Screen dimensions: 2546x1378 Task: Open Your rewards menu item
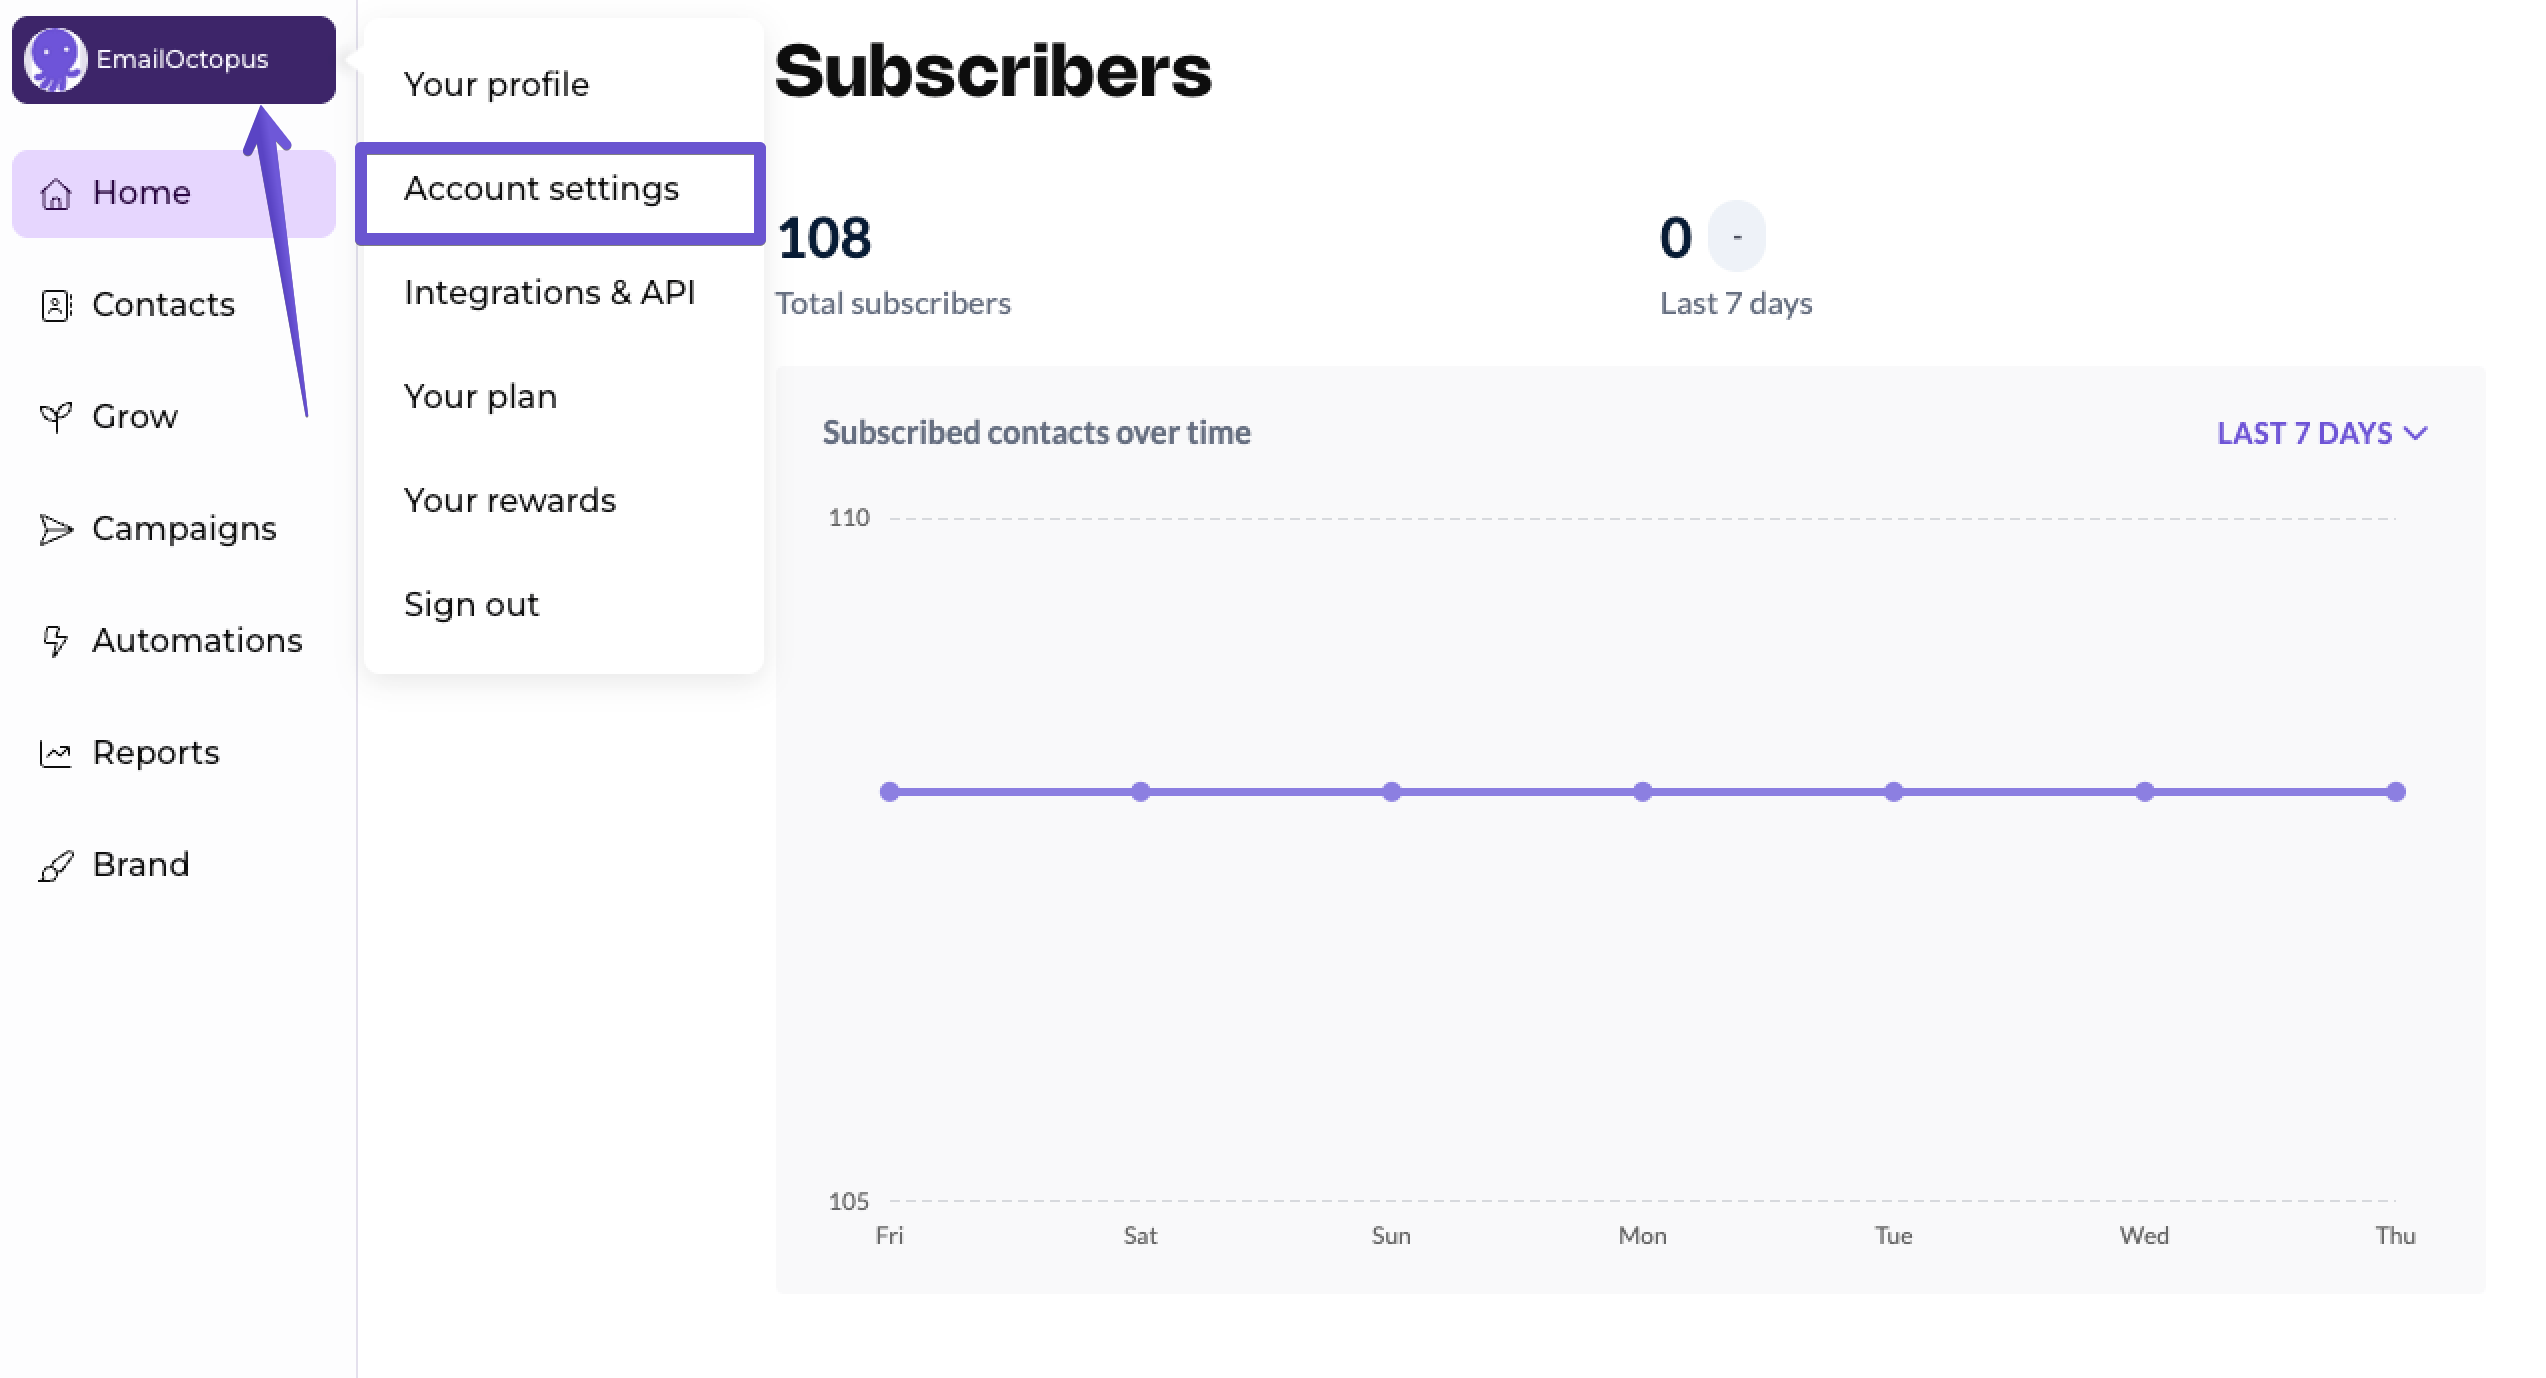[510, 501]
